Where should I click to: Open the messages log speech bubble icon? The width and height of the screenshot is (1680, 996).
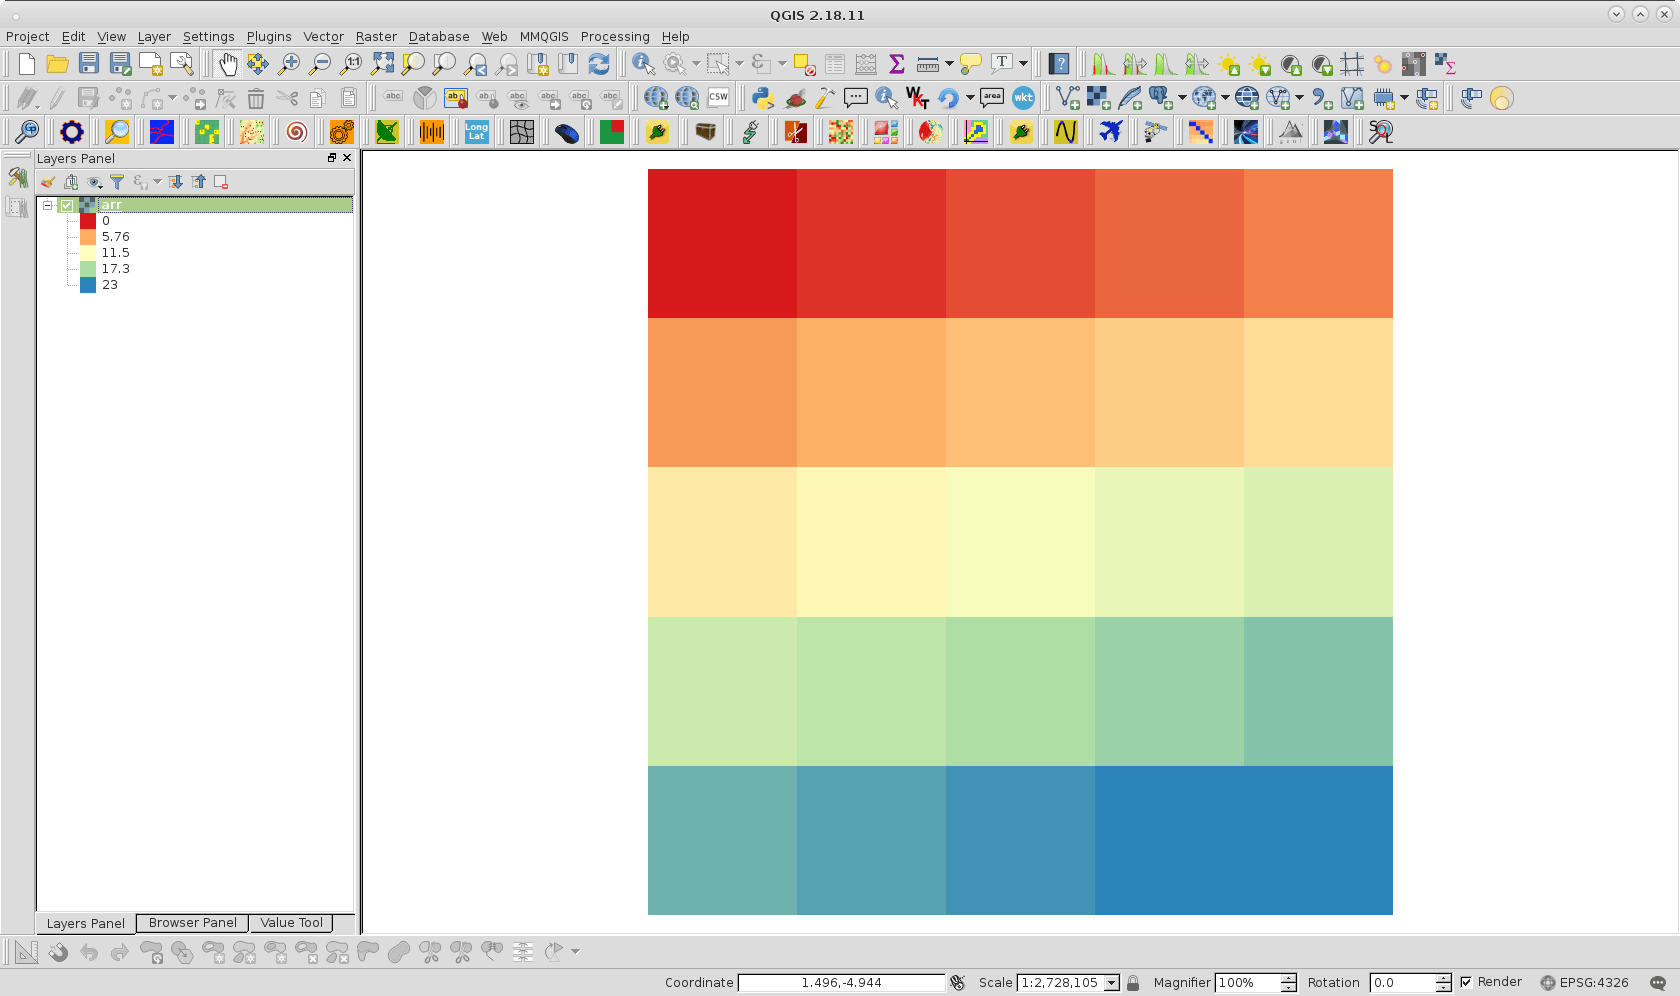click(x=1658, y=983)
